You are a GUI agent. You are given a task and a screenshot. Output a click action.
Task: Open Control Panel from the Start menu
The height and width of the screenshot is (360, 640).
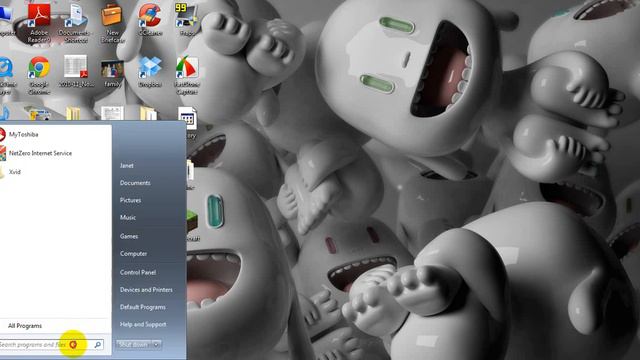click(x=138, y=272)
